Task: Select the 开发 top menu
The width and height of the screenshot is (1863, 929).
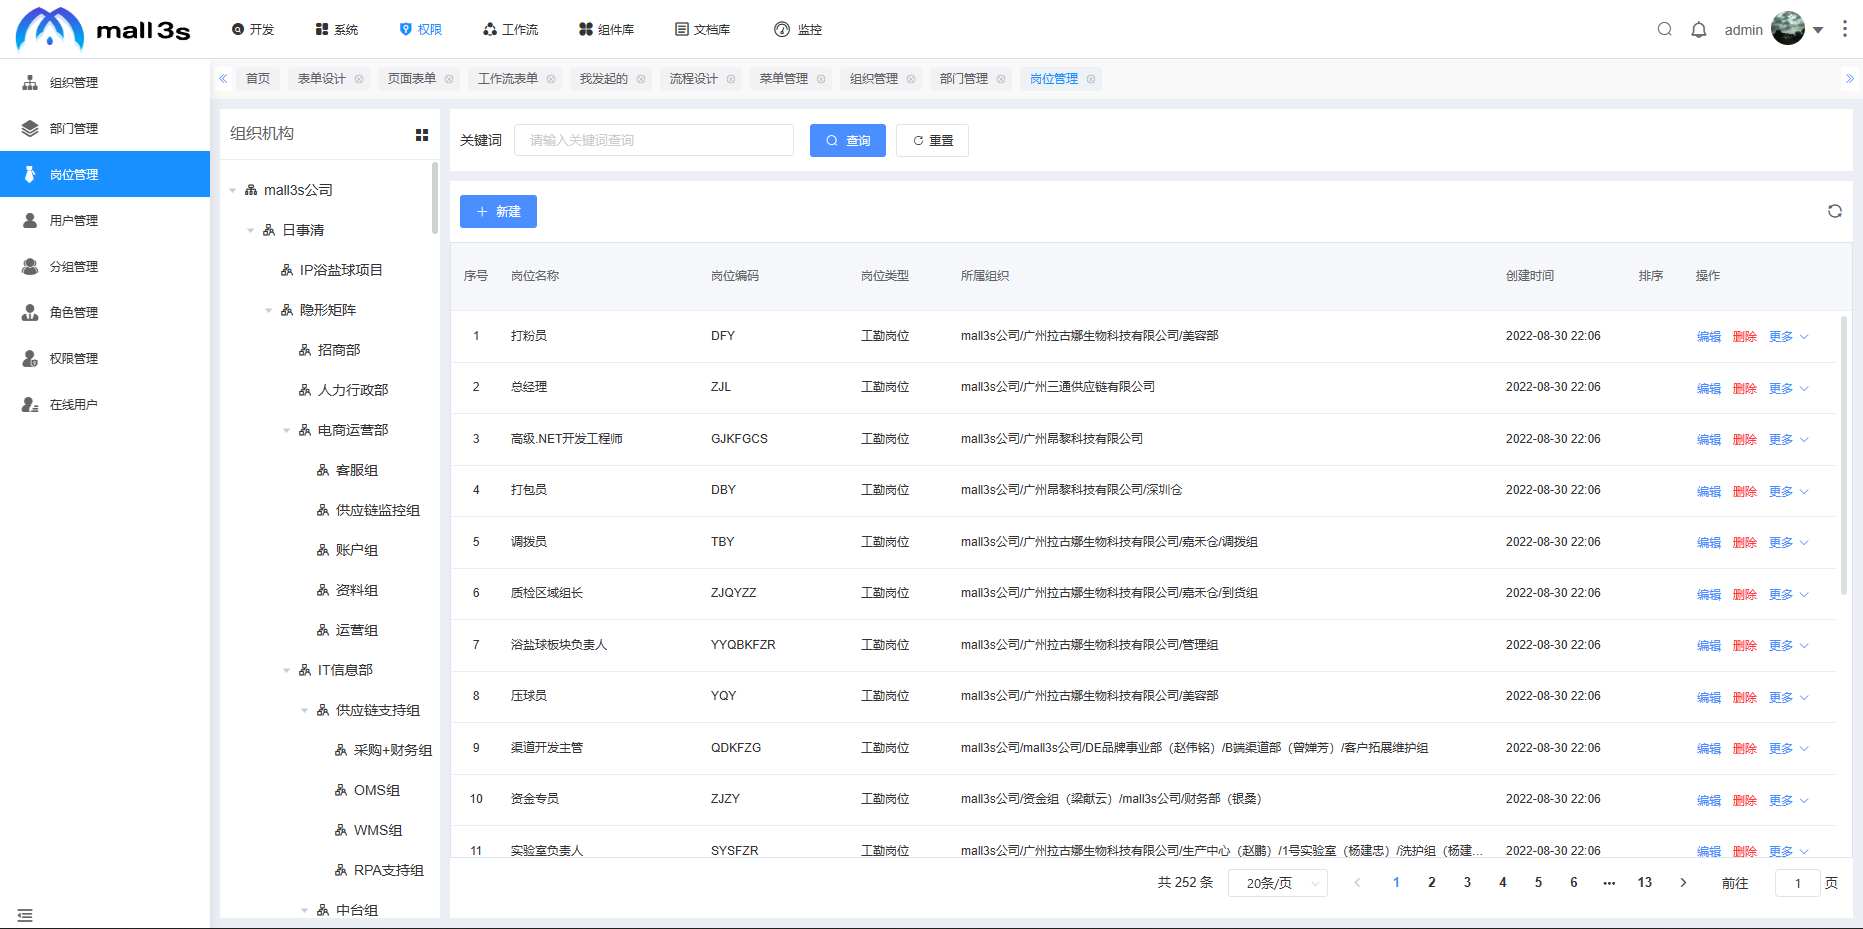Action: coord(253,29)
